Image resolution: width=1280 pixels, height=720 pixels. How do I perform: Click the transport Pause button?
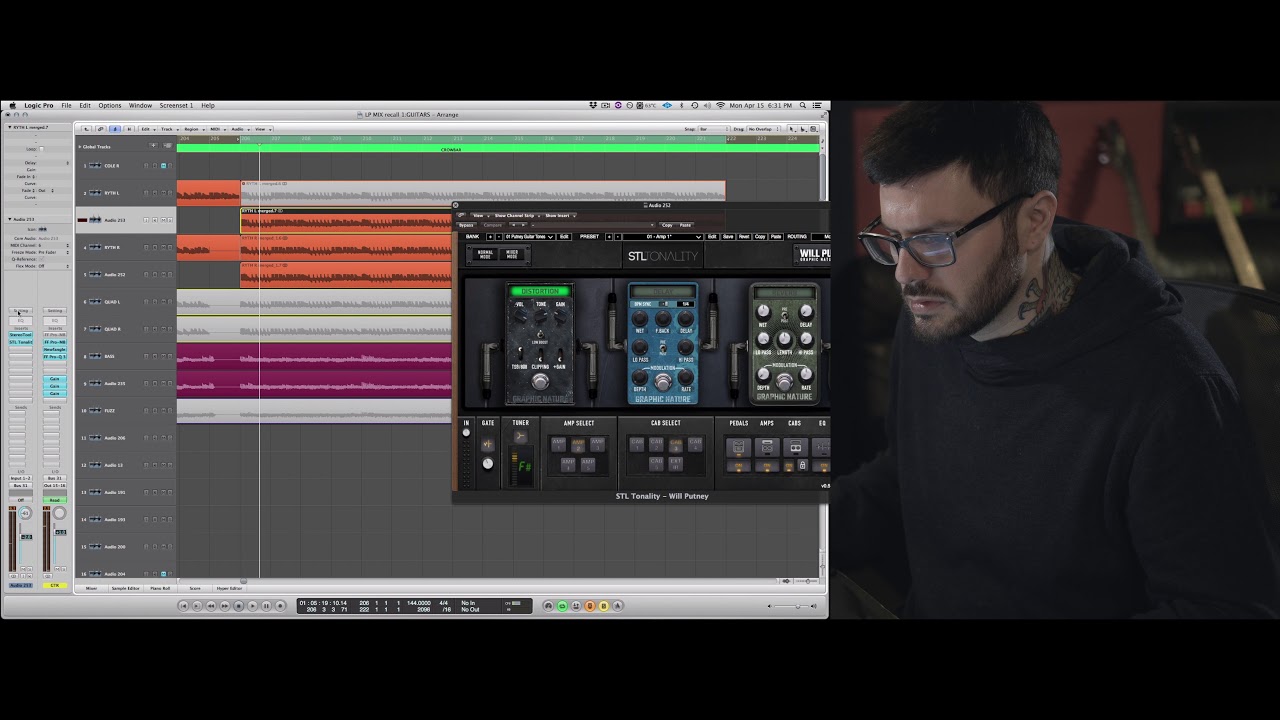tap(266, 606)
